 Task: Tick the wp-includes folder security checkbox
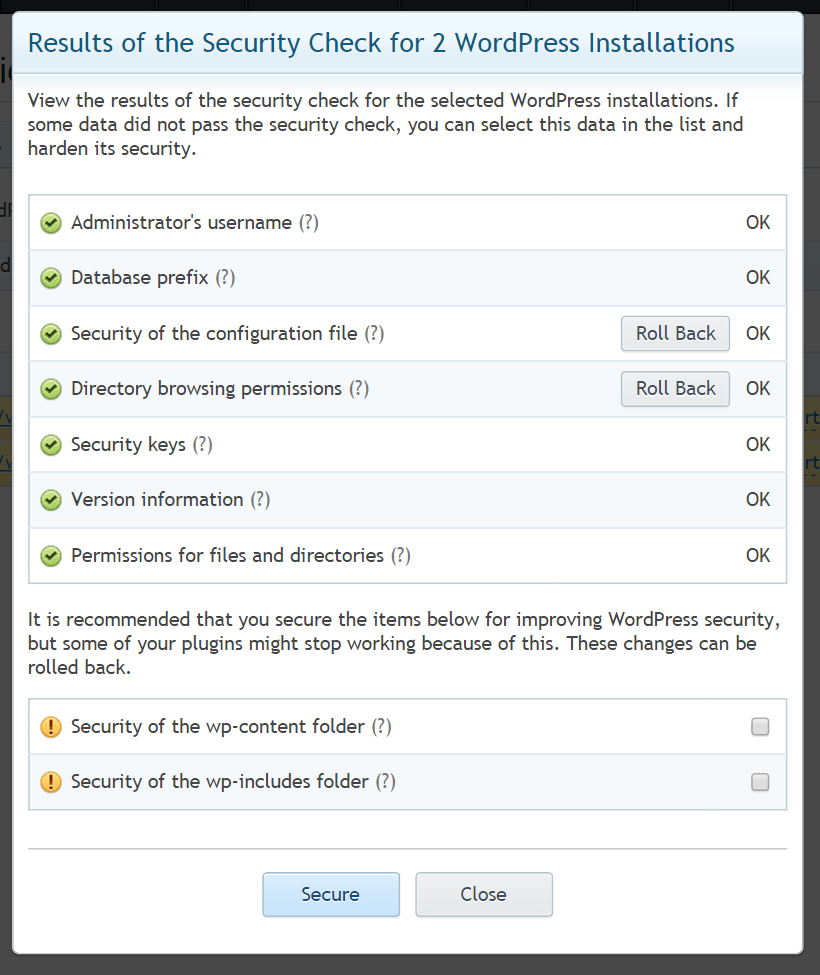pos(760,782)
